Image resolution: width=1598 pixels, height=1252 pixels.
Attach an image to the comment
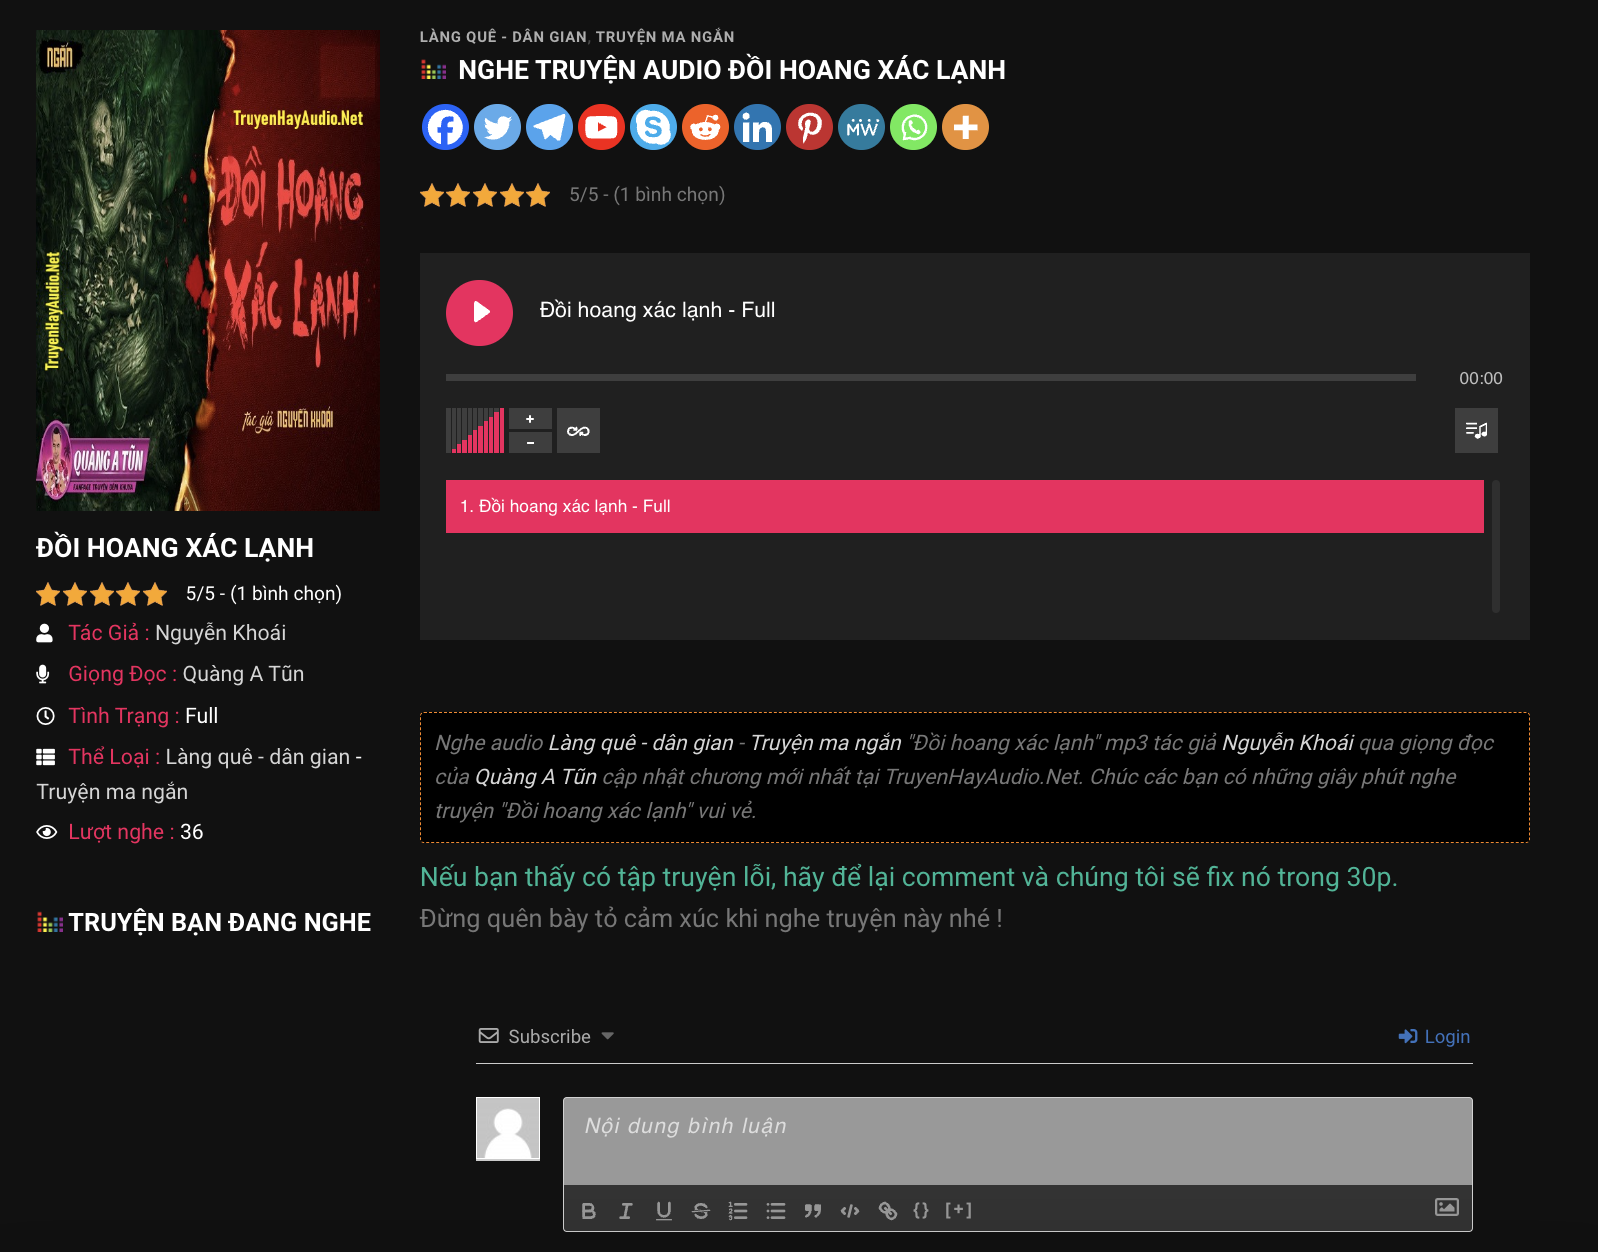(1447, 1207)
